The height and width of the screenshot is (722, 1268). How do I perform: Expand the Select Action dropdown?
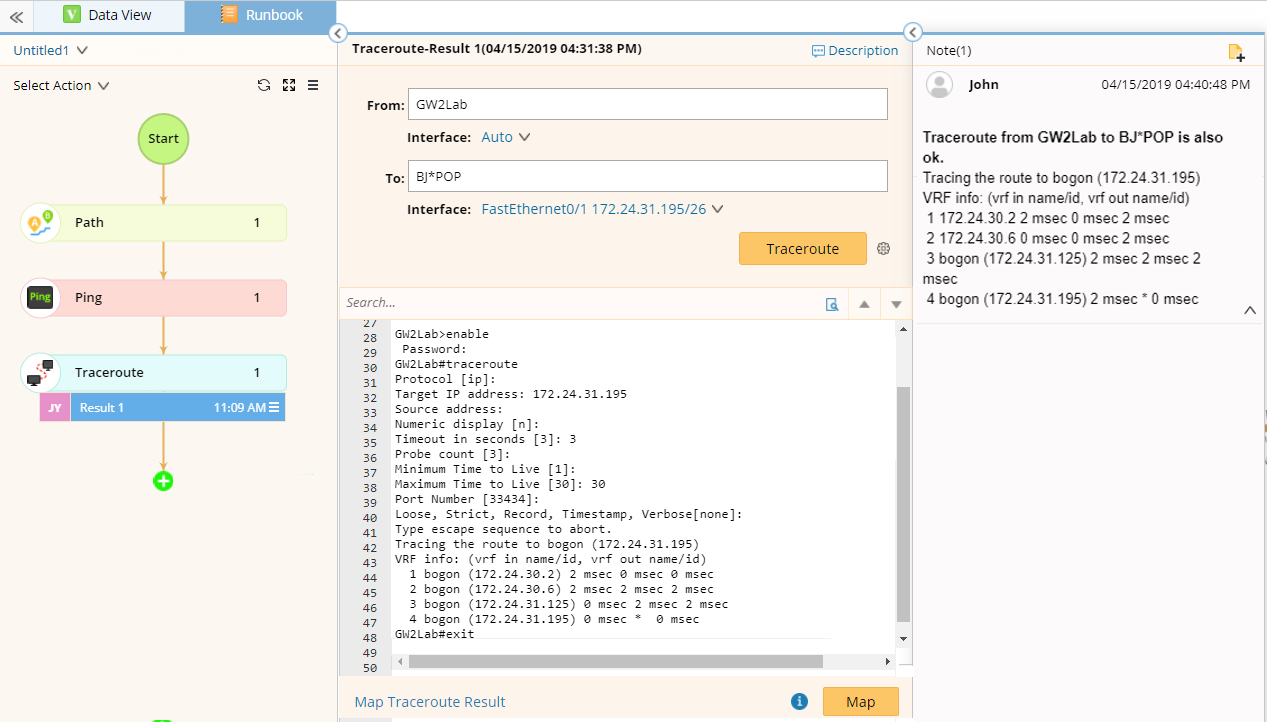click(x=61, y=86)
